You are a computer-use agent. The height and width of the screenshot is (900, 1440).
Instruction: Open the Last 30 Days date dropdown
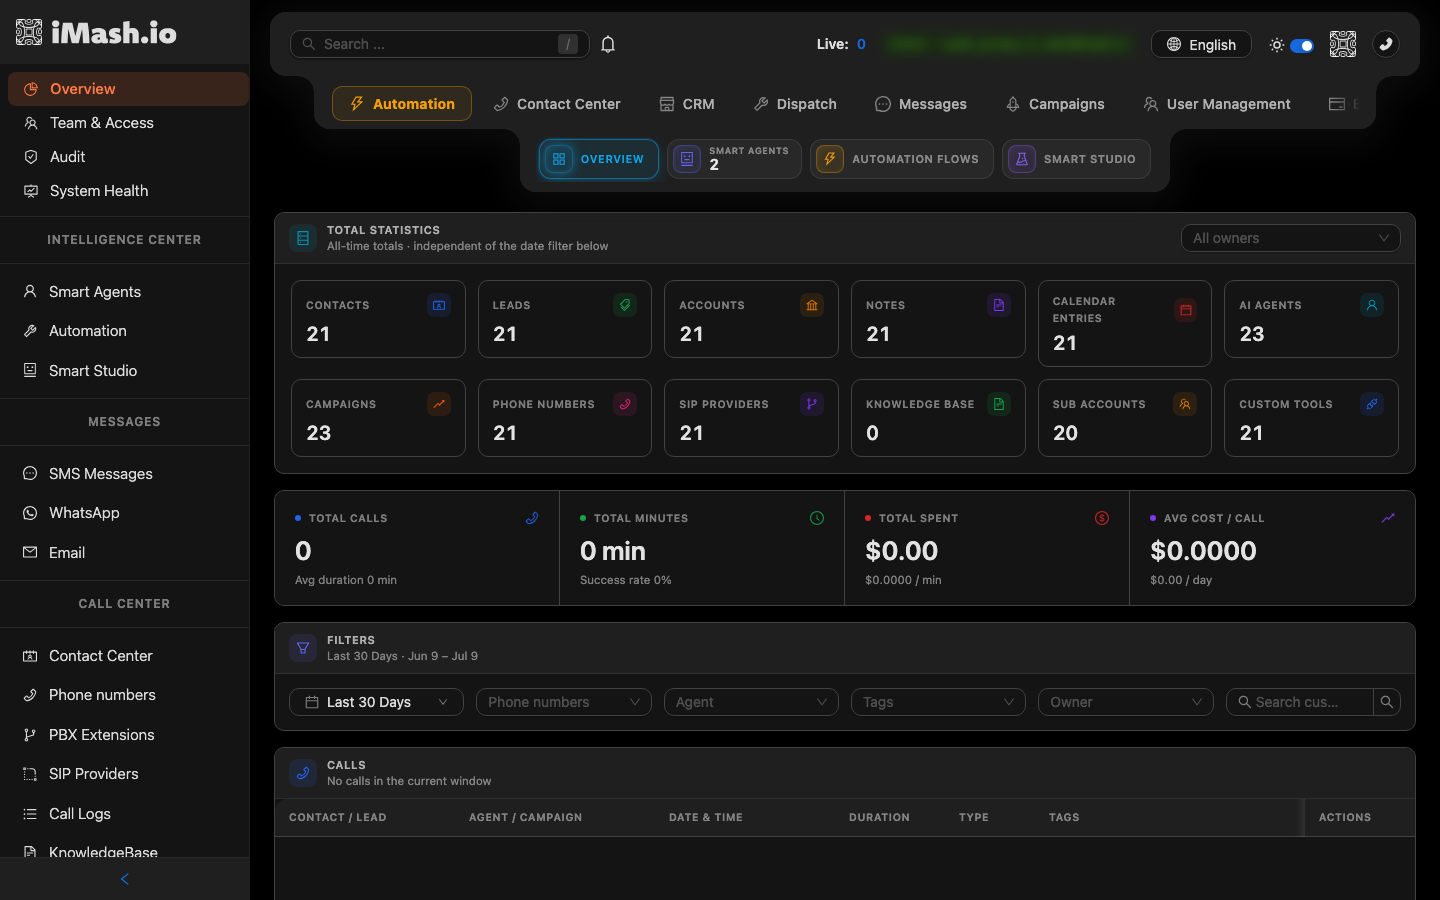[x=376, y=702]
